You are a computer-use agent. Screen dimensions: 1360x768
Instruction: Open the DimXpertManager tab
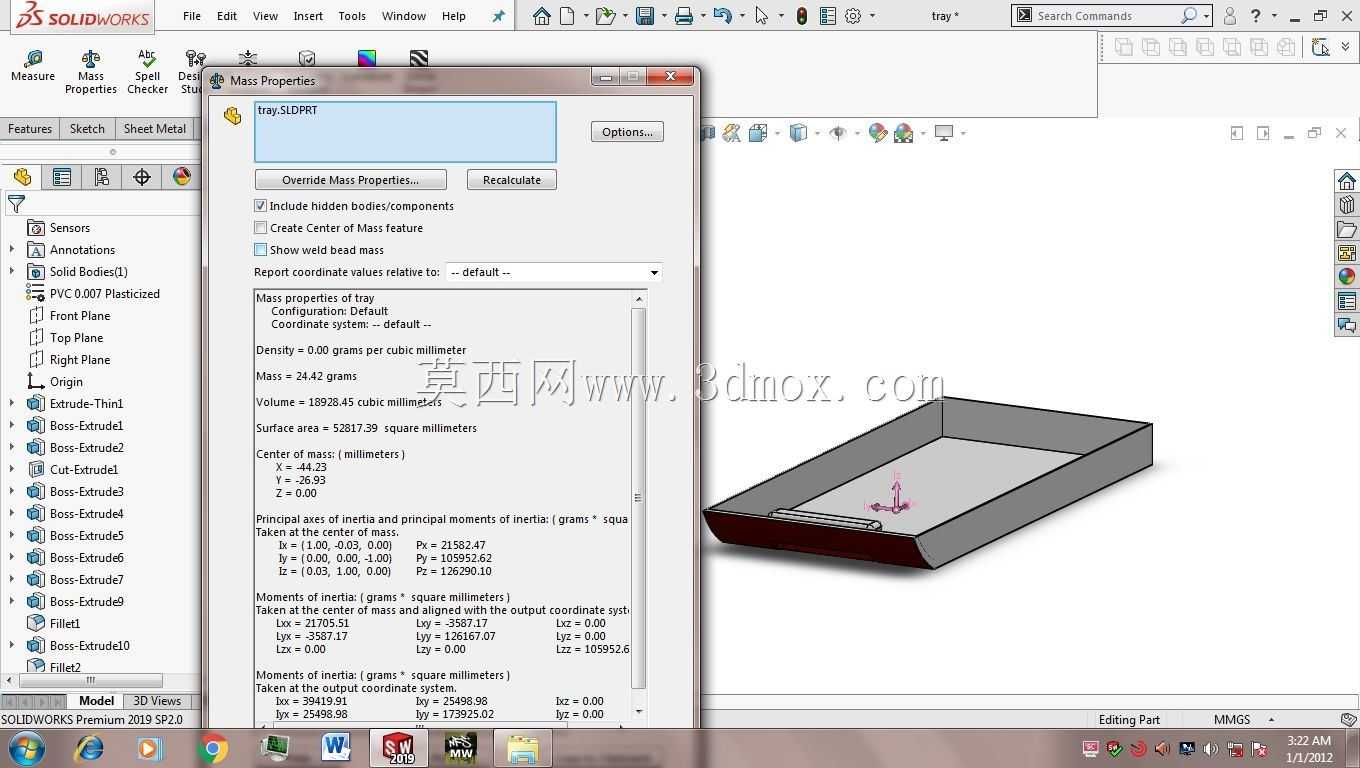[142, 177]
